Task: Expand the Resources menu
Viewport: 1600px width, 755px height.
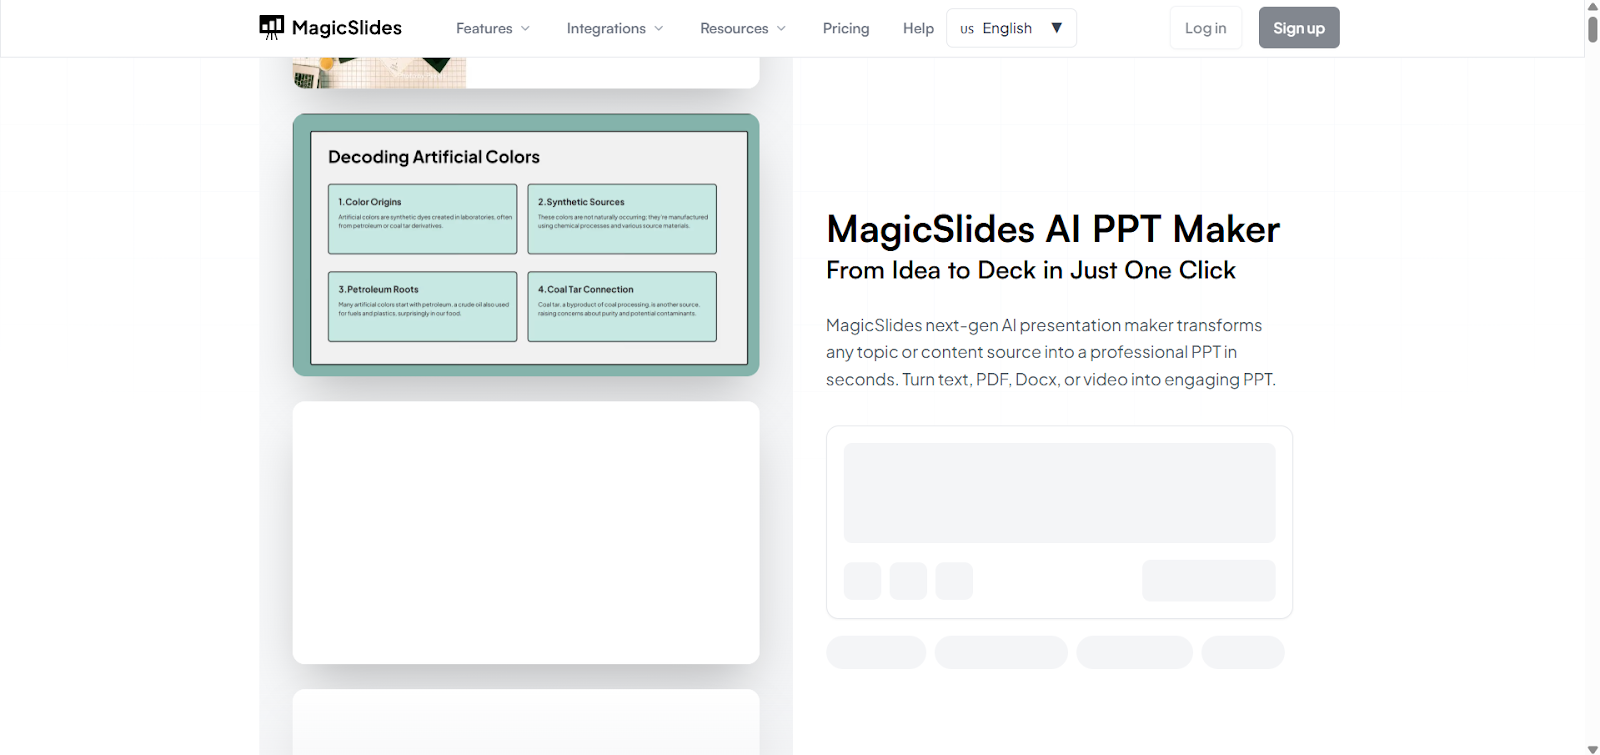Action: 743,28
